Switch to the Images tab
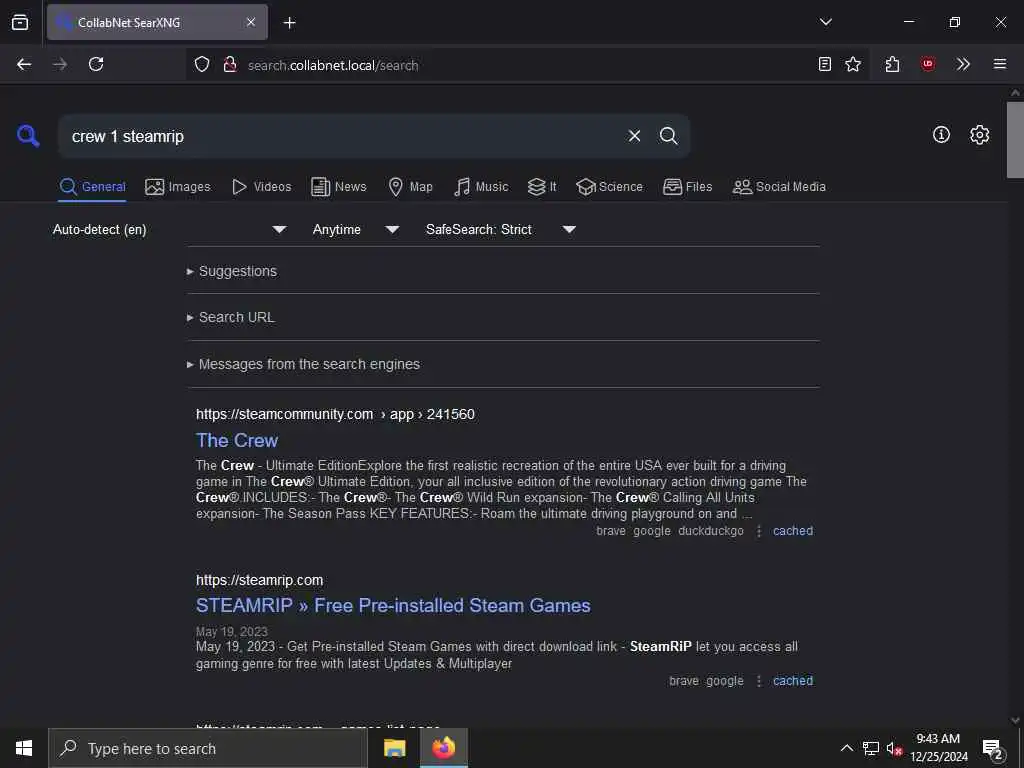This screenshot has height=768, width=1024. click(178, 187)
